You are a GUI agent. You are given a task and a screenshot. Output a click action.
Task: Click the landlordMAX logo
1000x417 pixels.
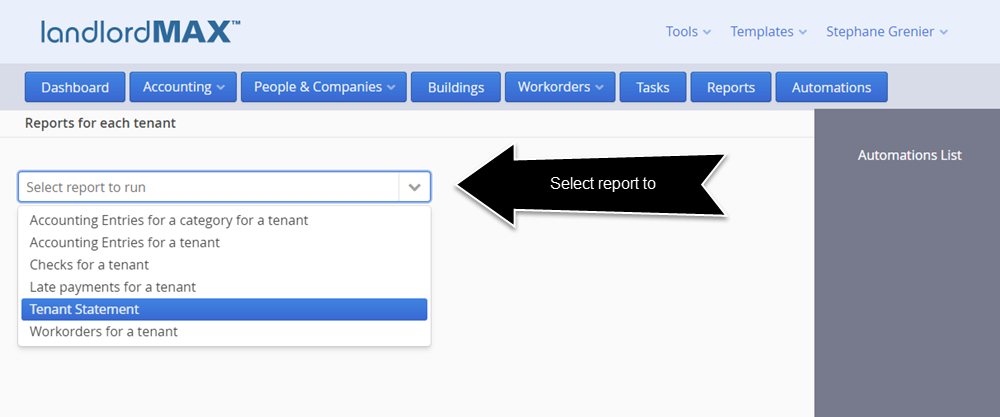(x=140, y=31)
